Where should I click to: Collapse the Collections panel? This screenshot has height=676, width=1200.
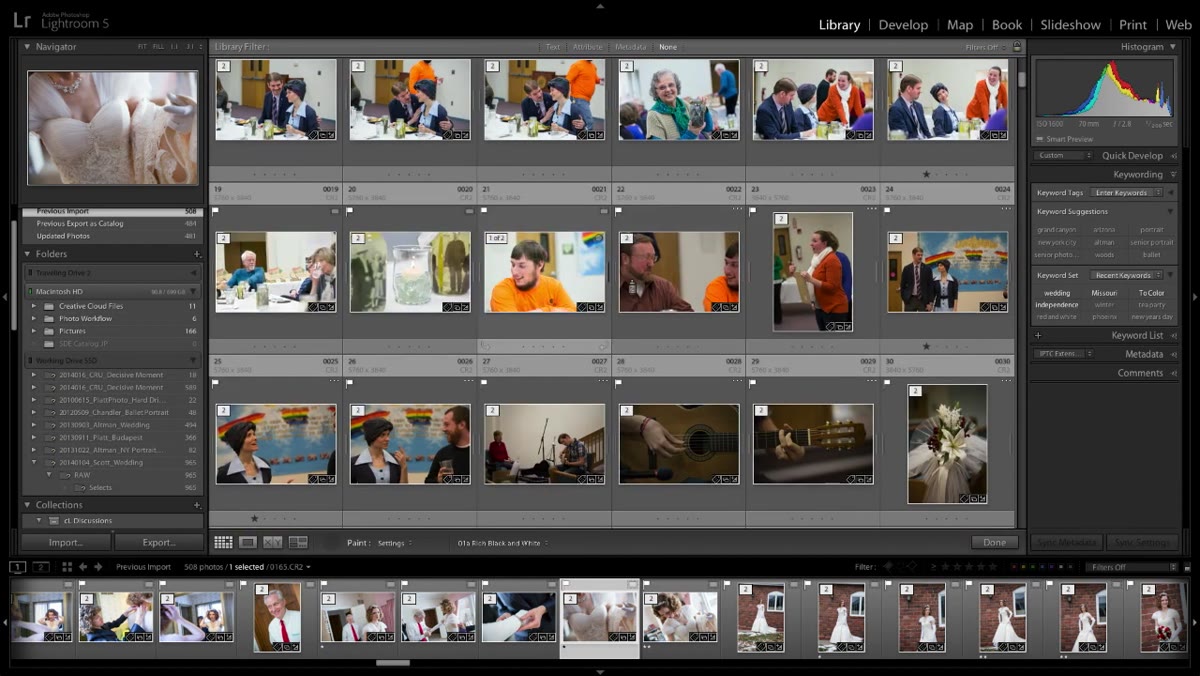click(27, 505)
